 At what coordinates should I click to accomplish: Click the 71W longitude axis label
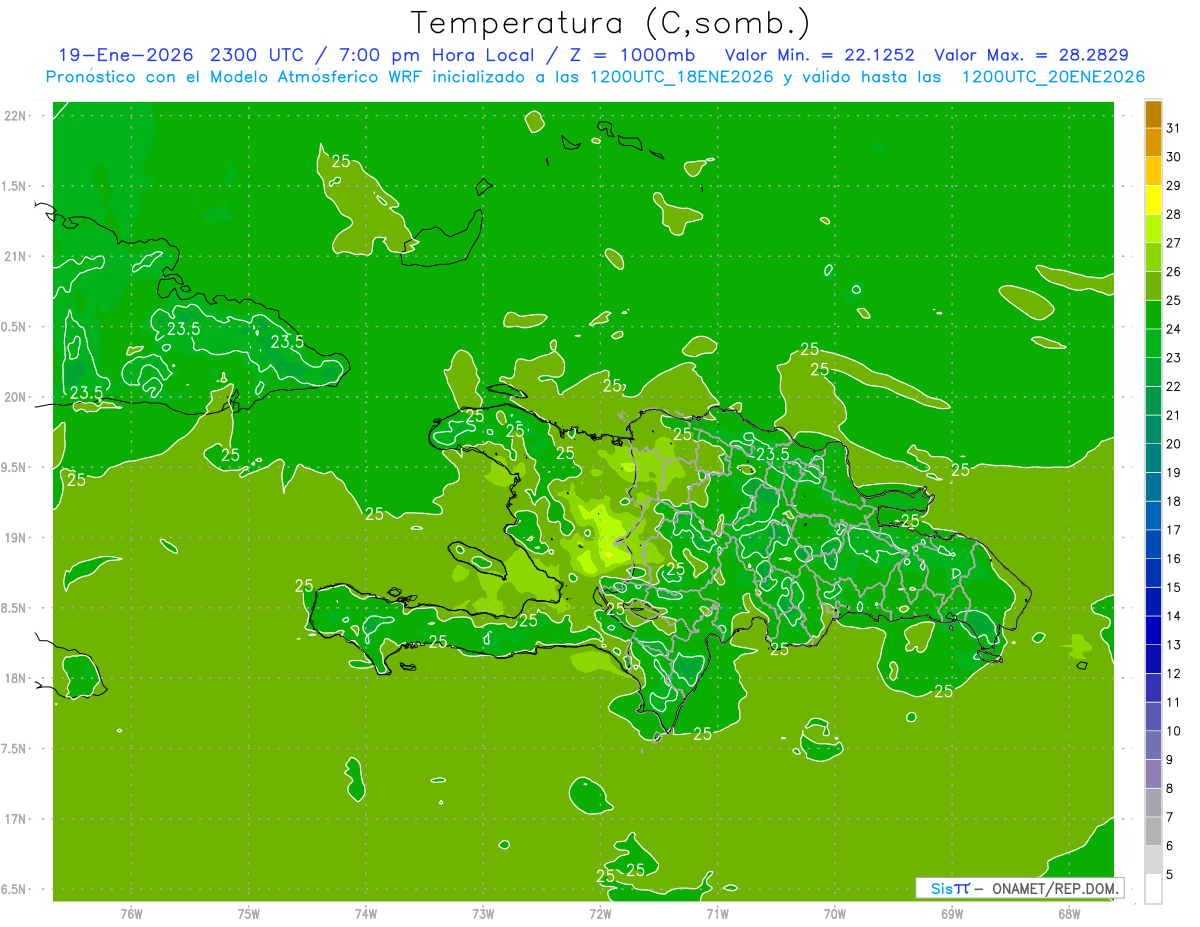pyautogui.click(x=717, y=914)
